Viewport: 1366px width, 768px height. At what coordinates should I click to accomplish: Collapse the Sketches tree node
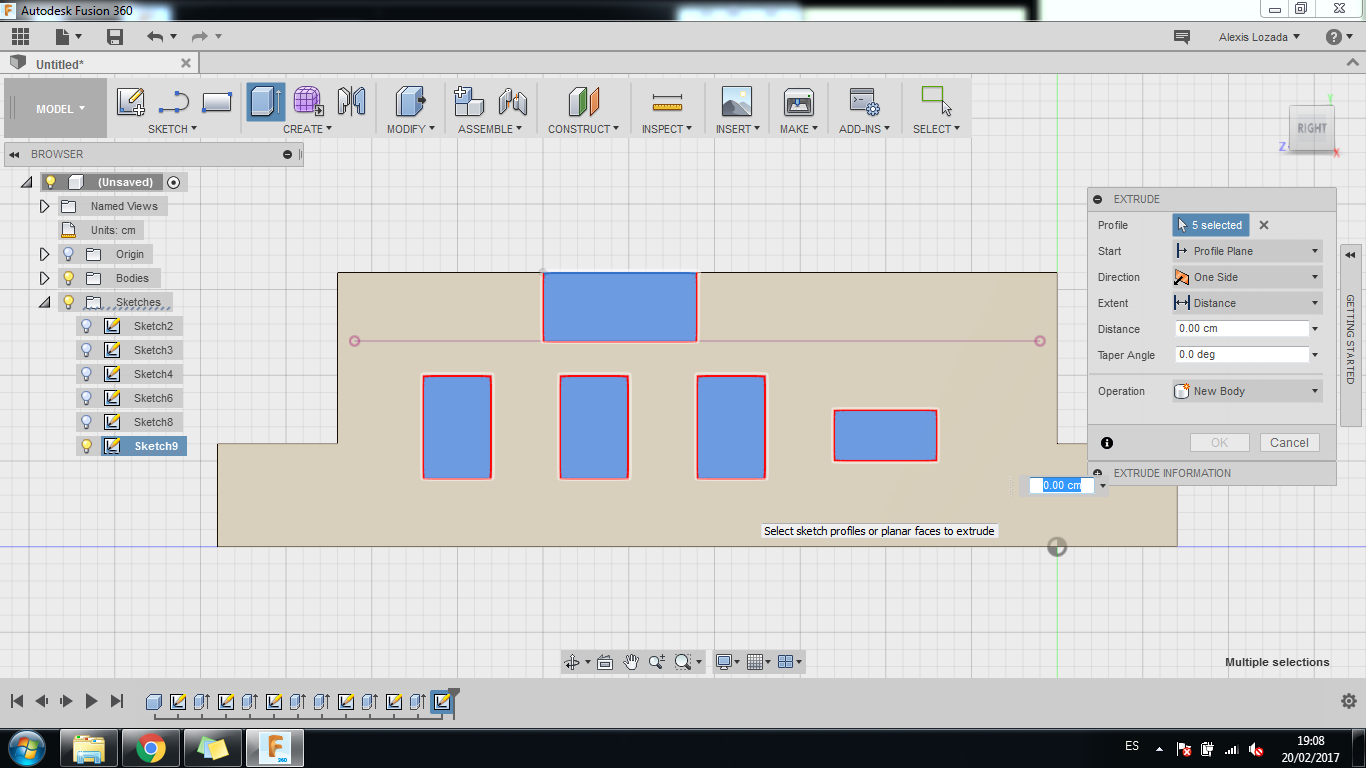click(x=44, y=302)
